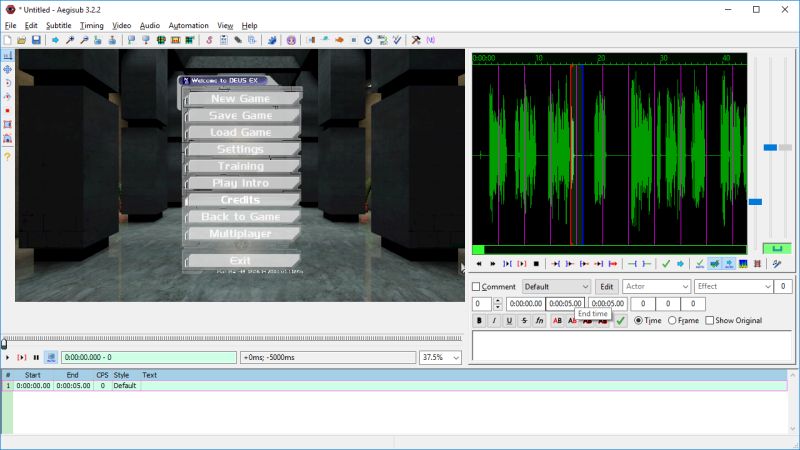This screenshot has width=800, height=450.
Task: Open the Shift Times clock icon
Action: [368, 40]
